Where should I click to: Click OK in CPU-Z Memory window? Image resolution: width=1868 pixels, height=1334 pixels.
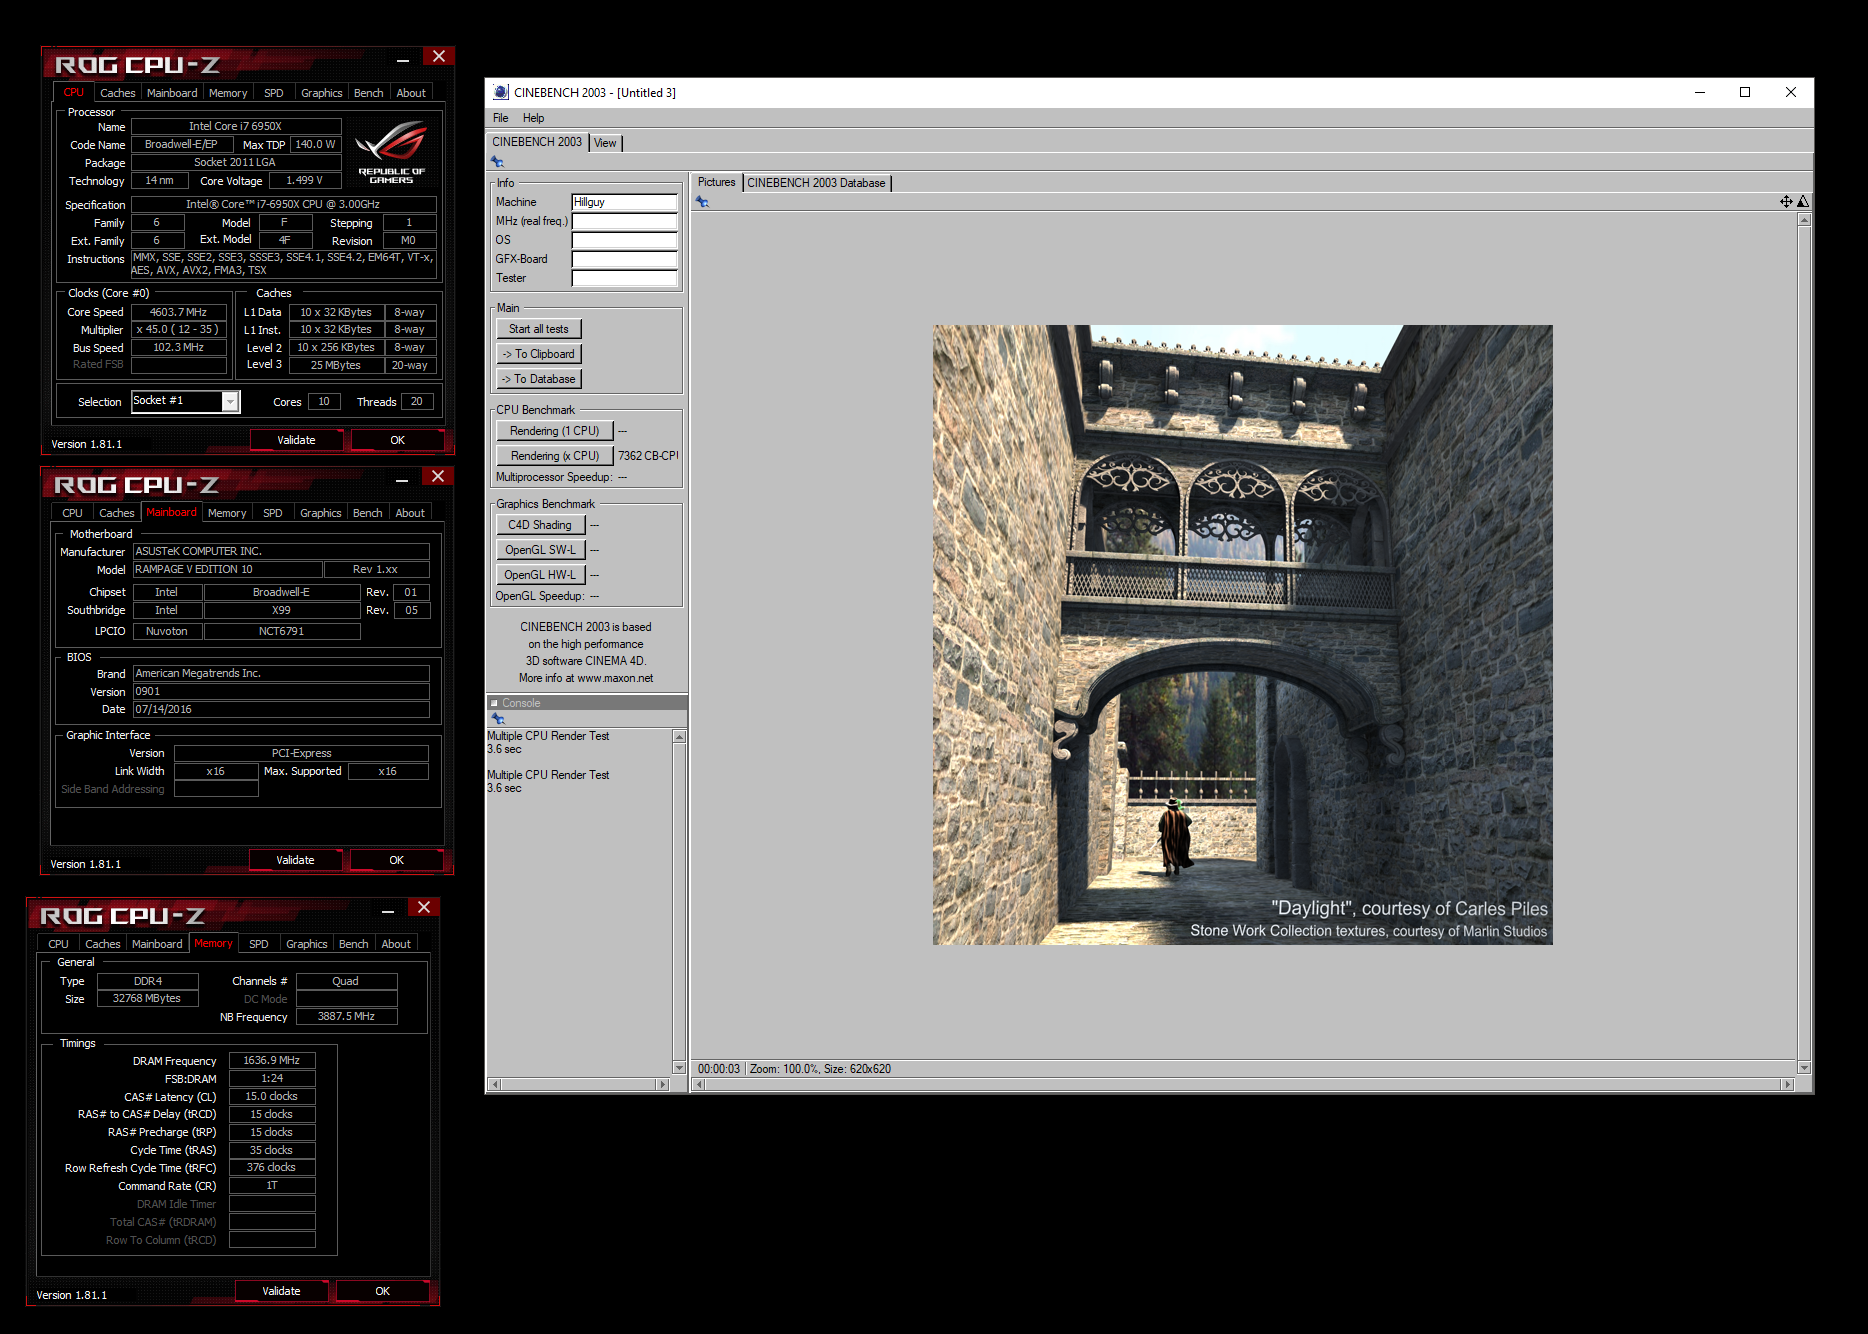[x=382, y=1291]
